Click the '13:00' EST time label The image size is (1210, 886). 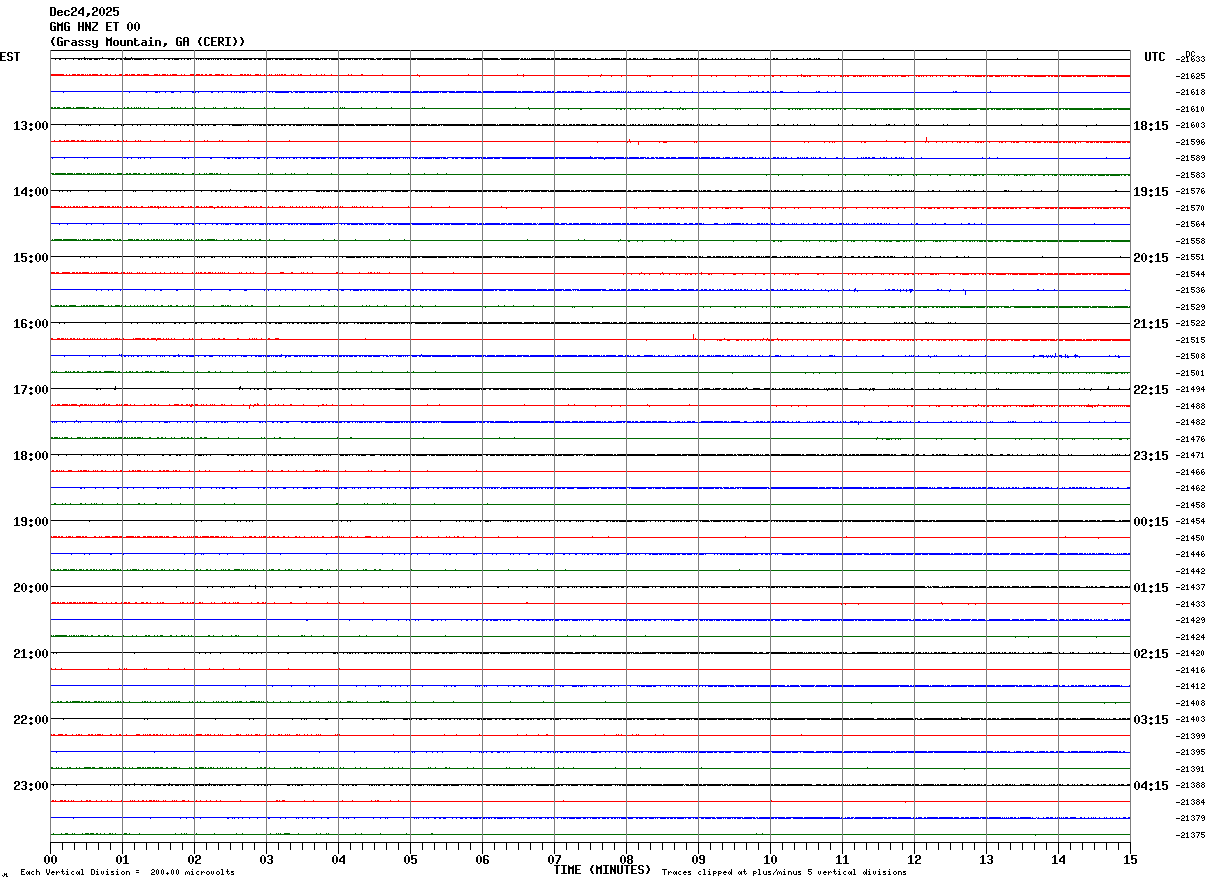30,126
